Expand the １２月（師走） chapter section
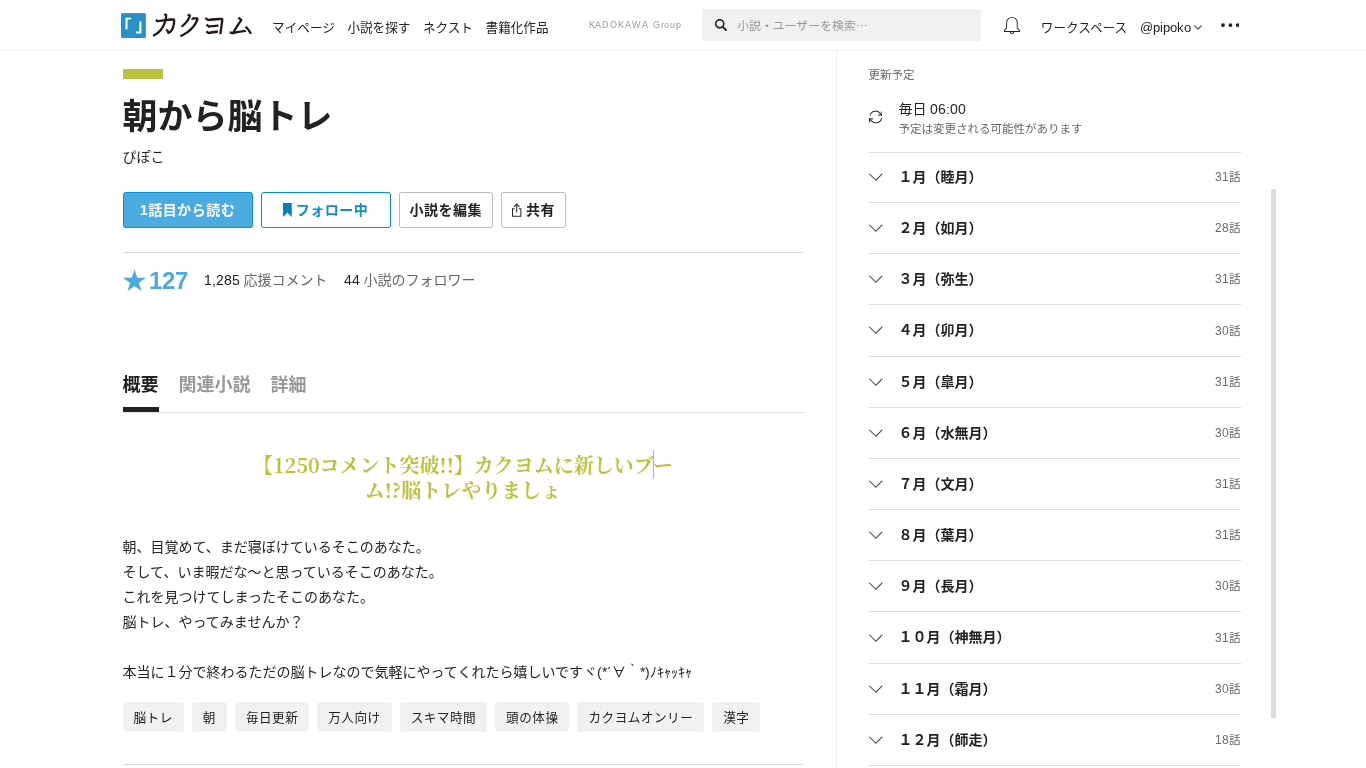1366x768 pixels. [x=1054, y=740]
